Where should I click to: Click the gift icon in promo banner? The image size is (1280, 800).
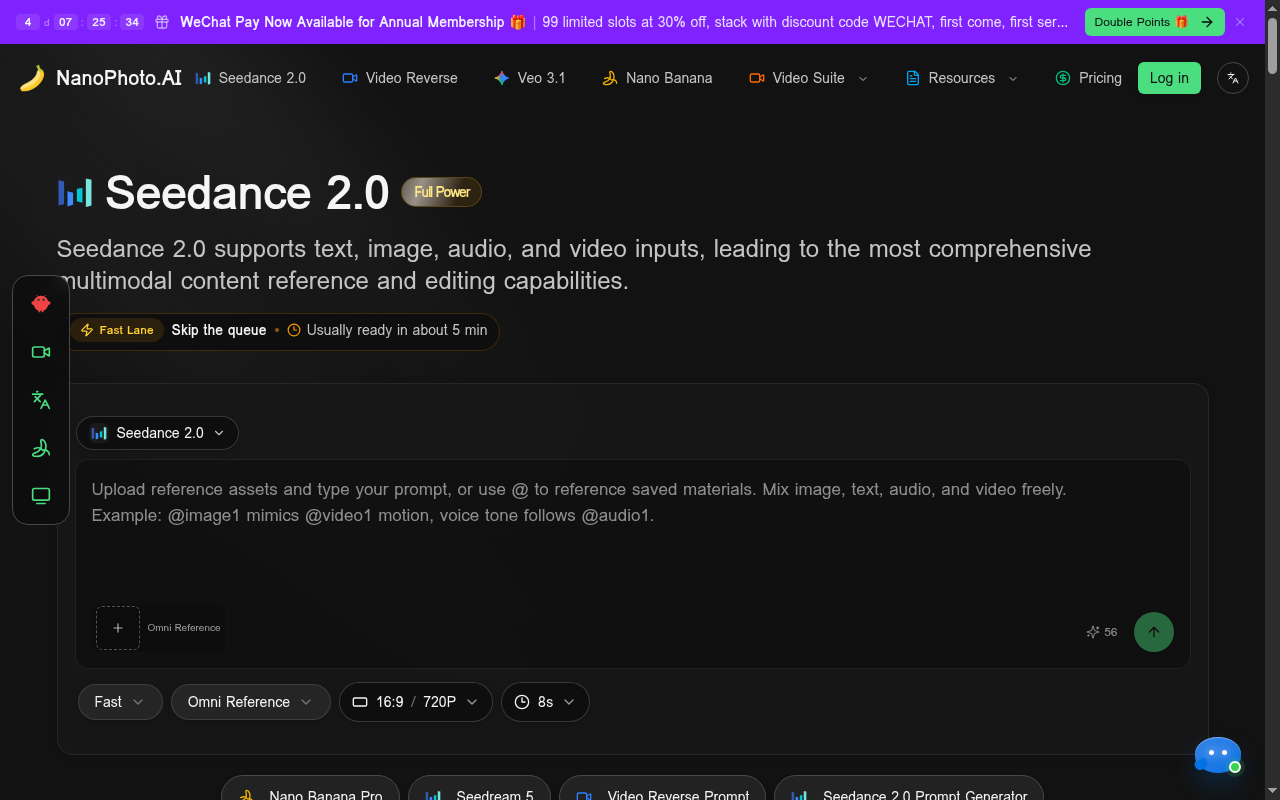point(162,22)
